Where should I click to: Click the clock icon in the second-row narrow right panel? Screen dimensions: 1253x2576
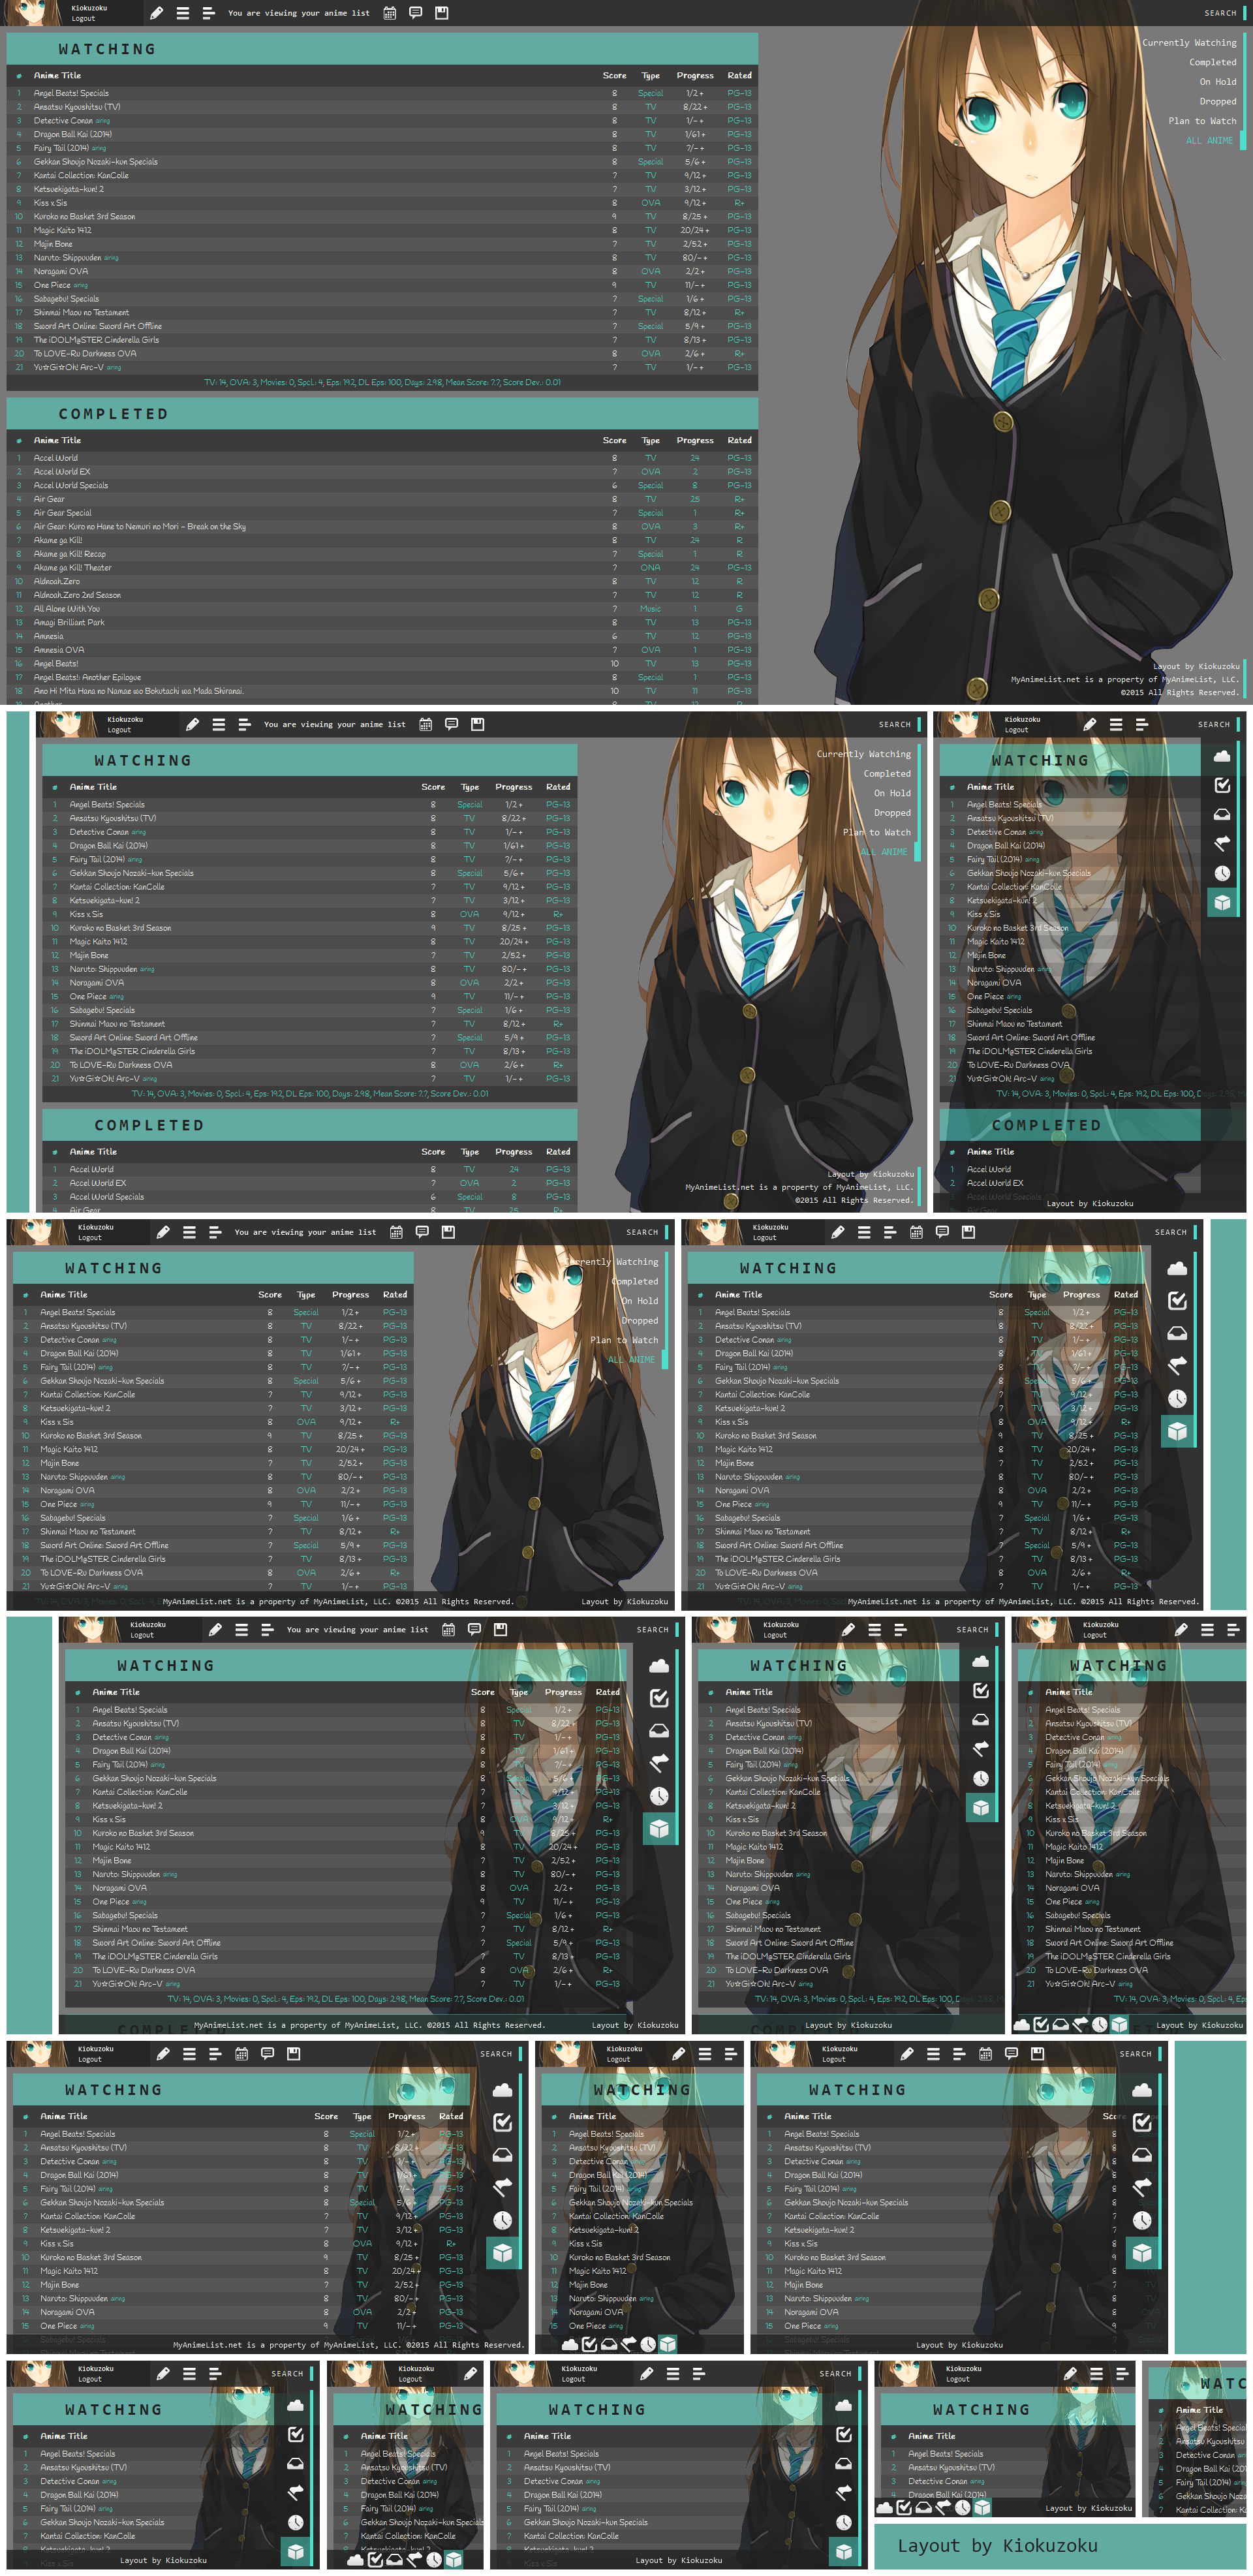point(1222,873)
